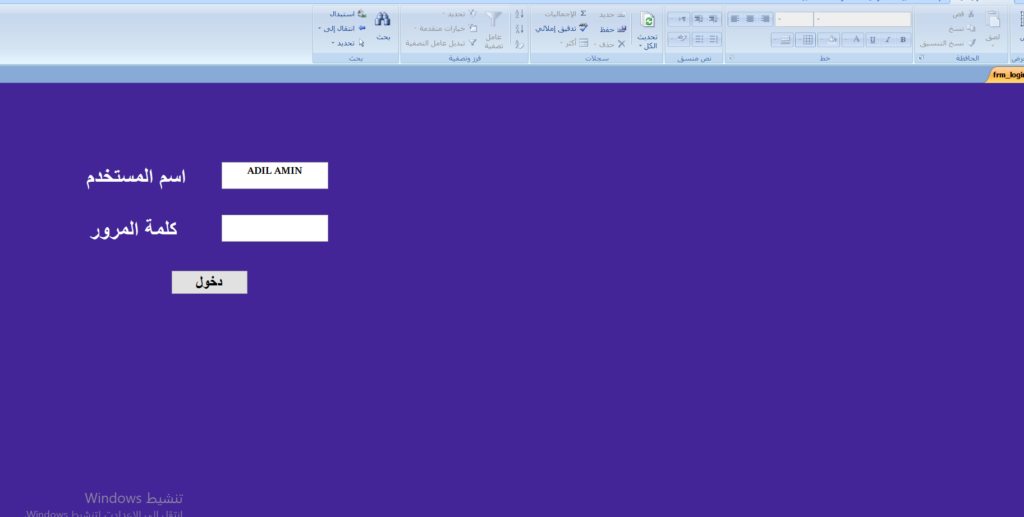Image resolution: width=1024 pixels, height=517 pixels.
Task: Open the fill color bucket picker
Action: coord(829,40)
